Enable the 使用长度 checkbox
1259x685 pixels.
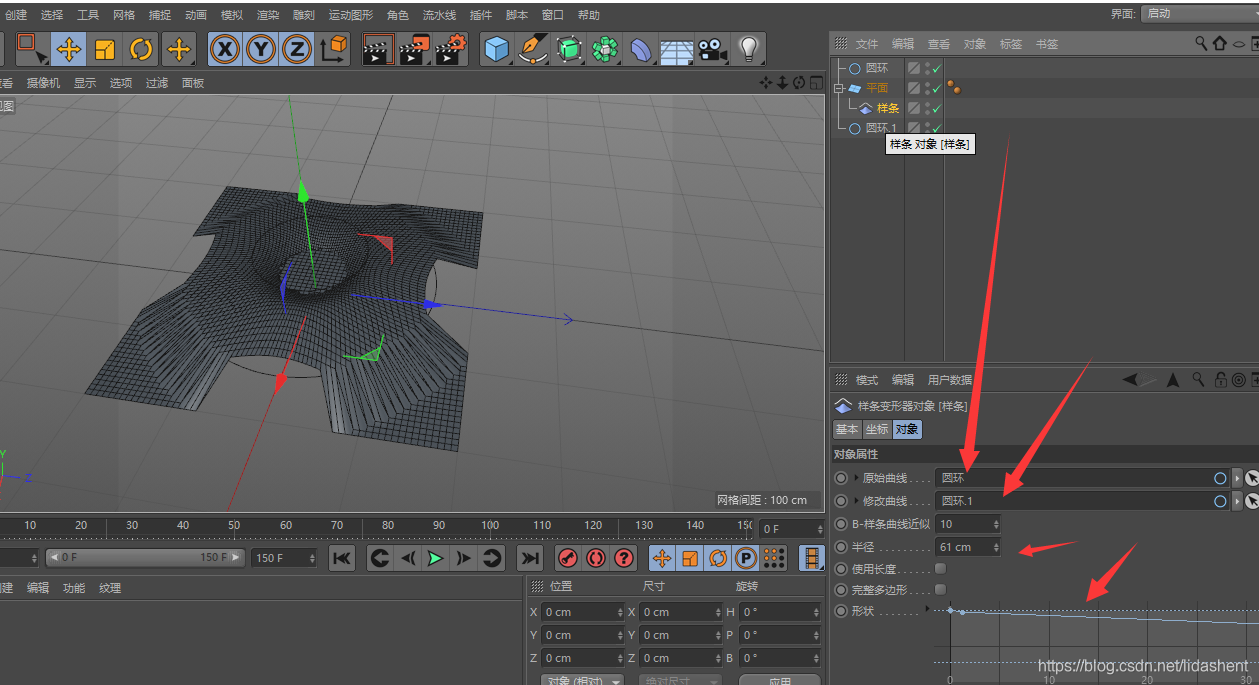click(x=940, y=569)
